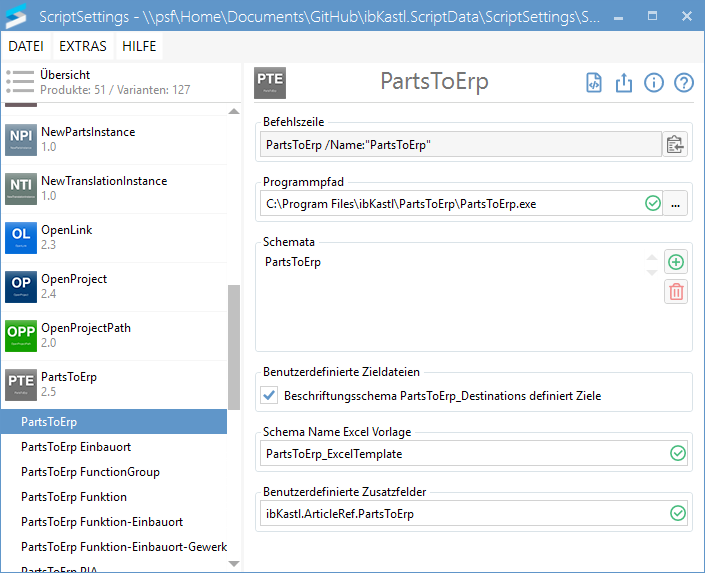Click scroll-up arrow of product list

(234, 111)
